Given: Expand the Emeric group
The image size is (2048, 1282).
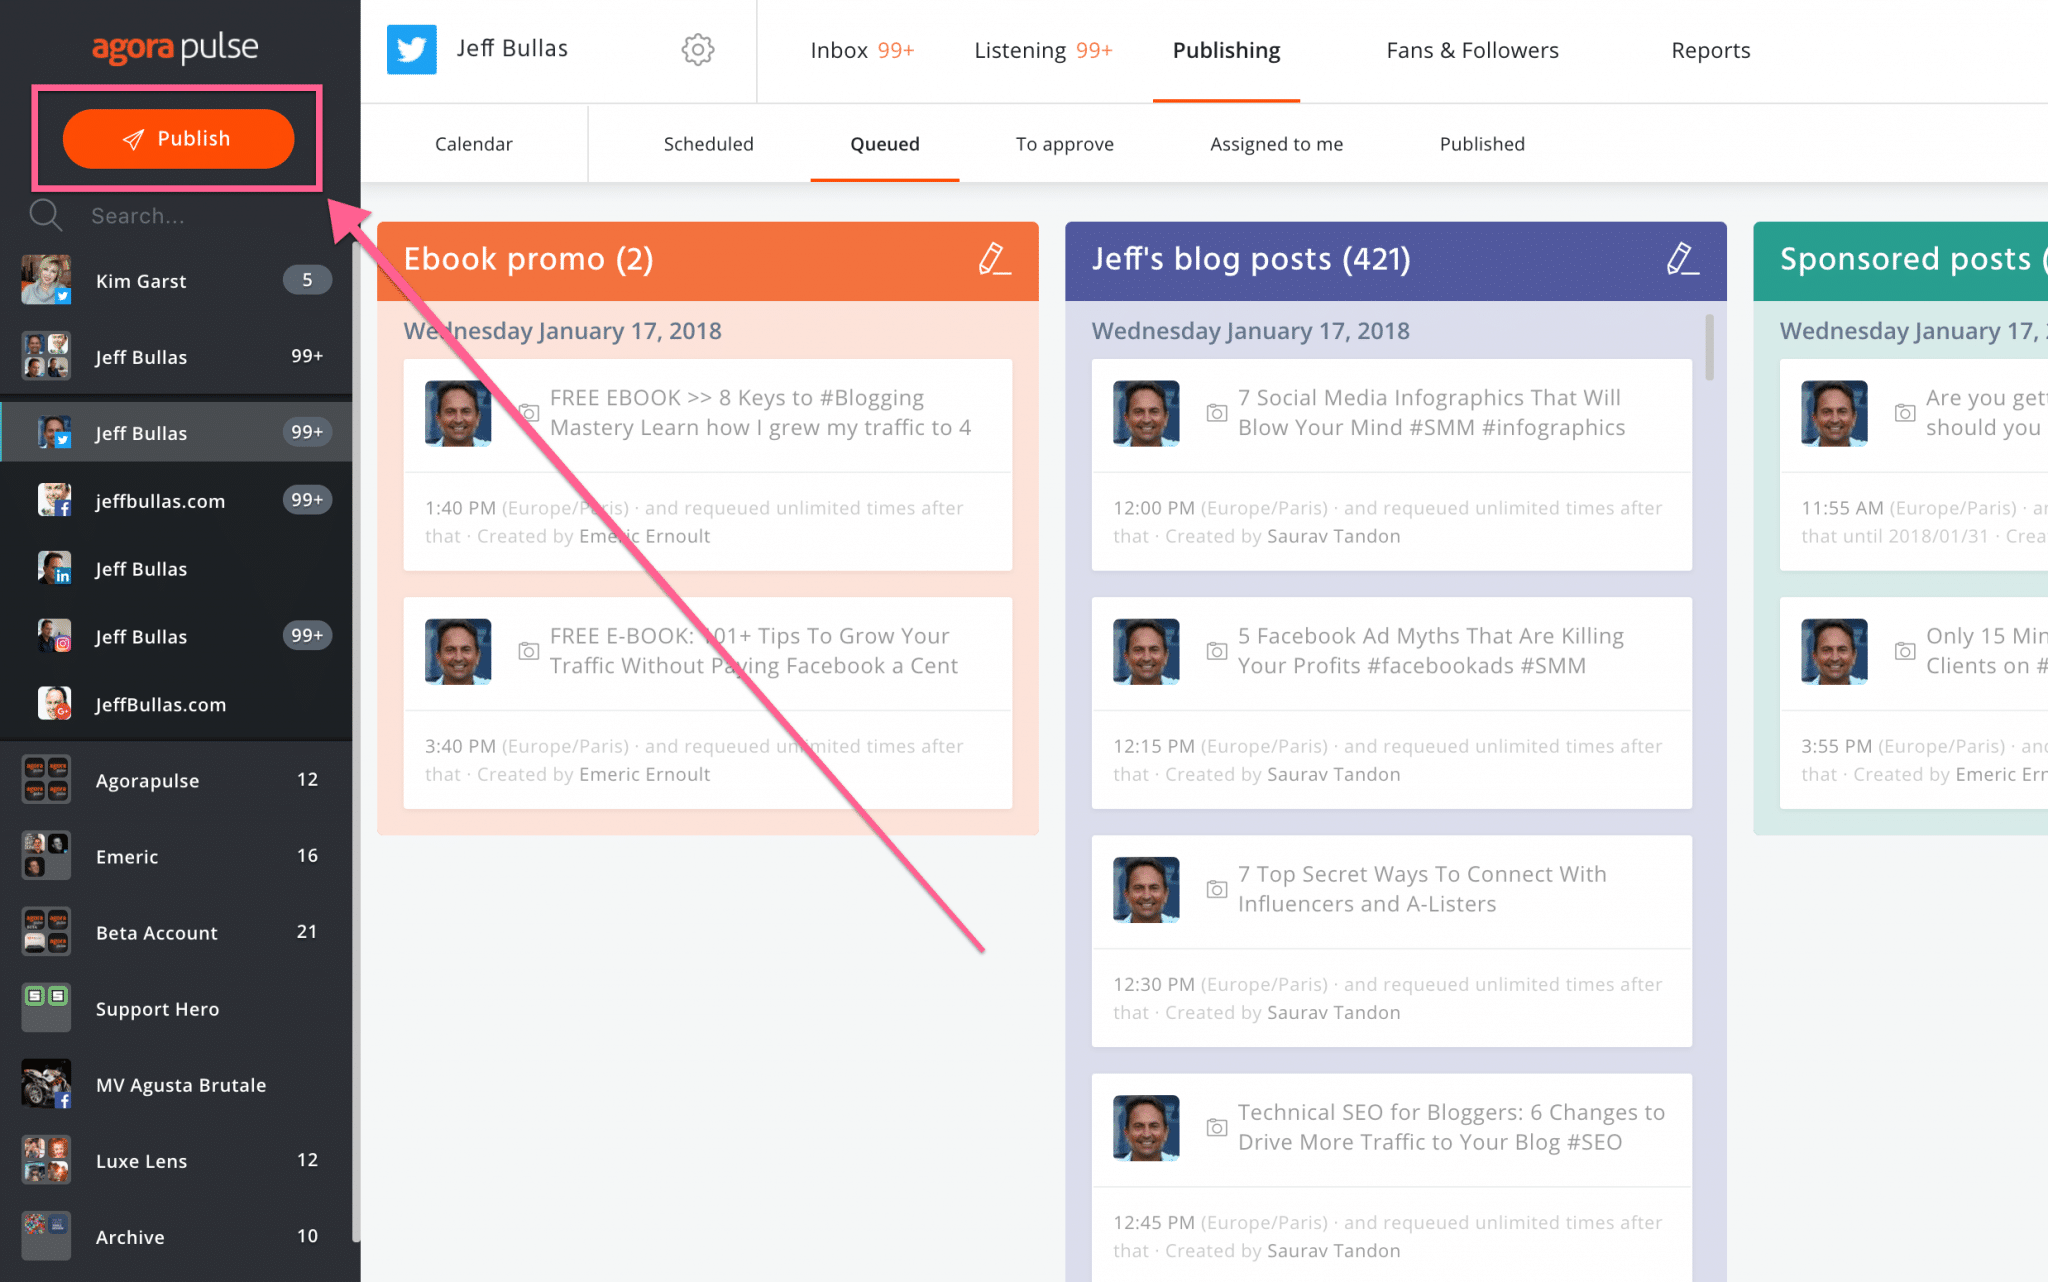Looking at the screenshot, I should pyautogui.click(x=176, y=855).
